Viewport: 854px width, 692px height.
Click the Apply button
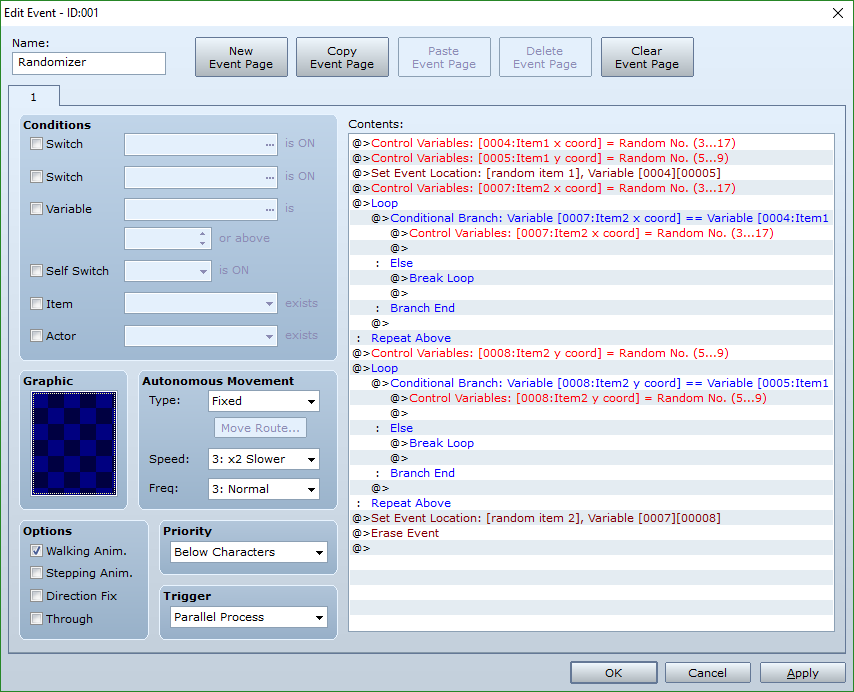pyautogui.click(x=802, y=673)
